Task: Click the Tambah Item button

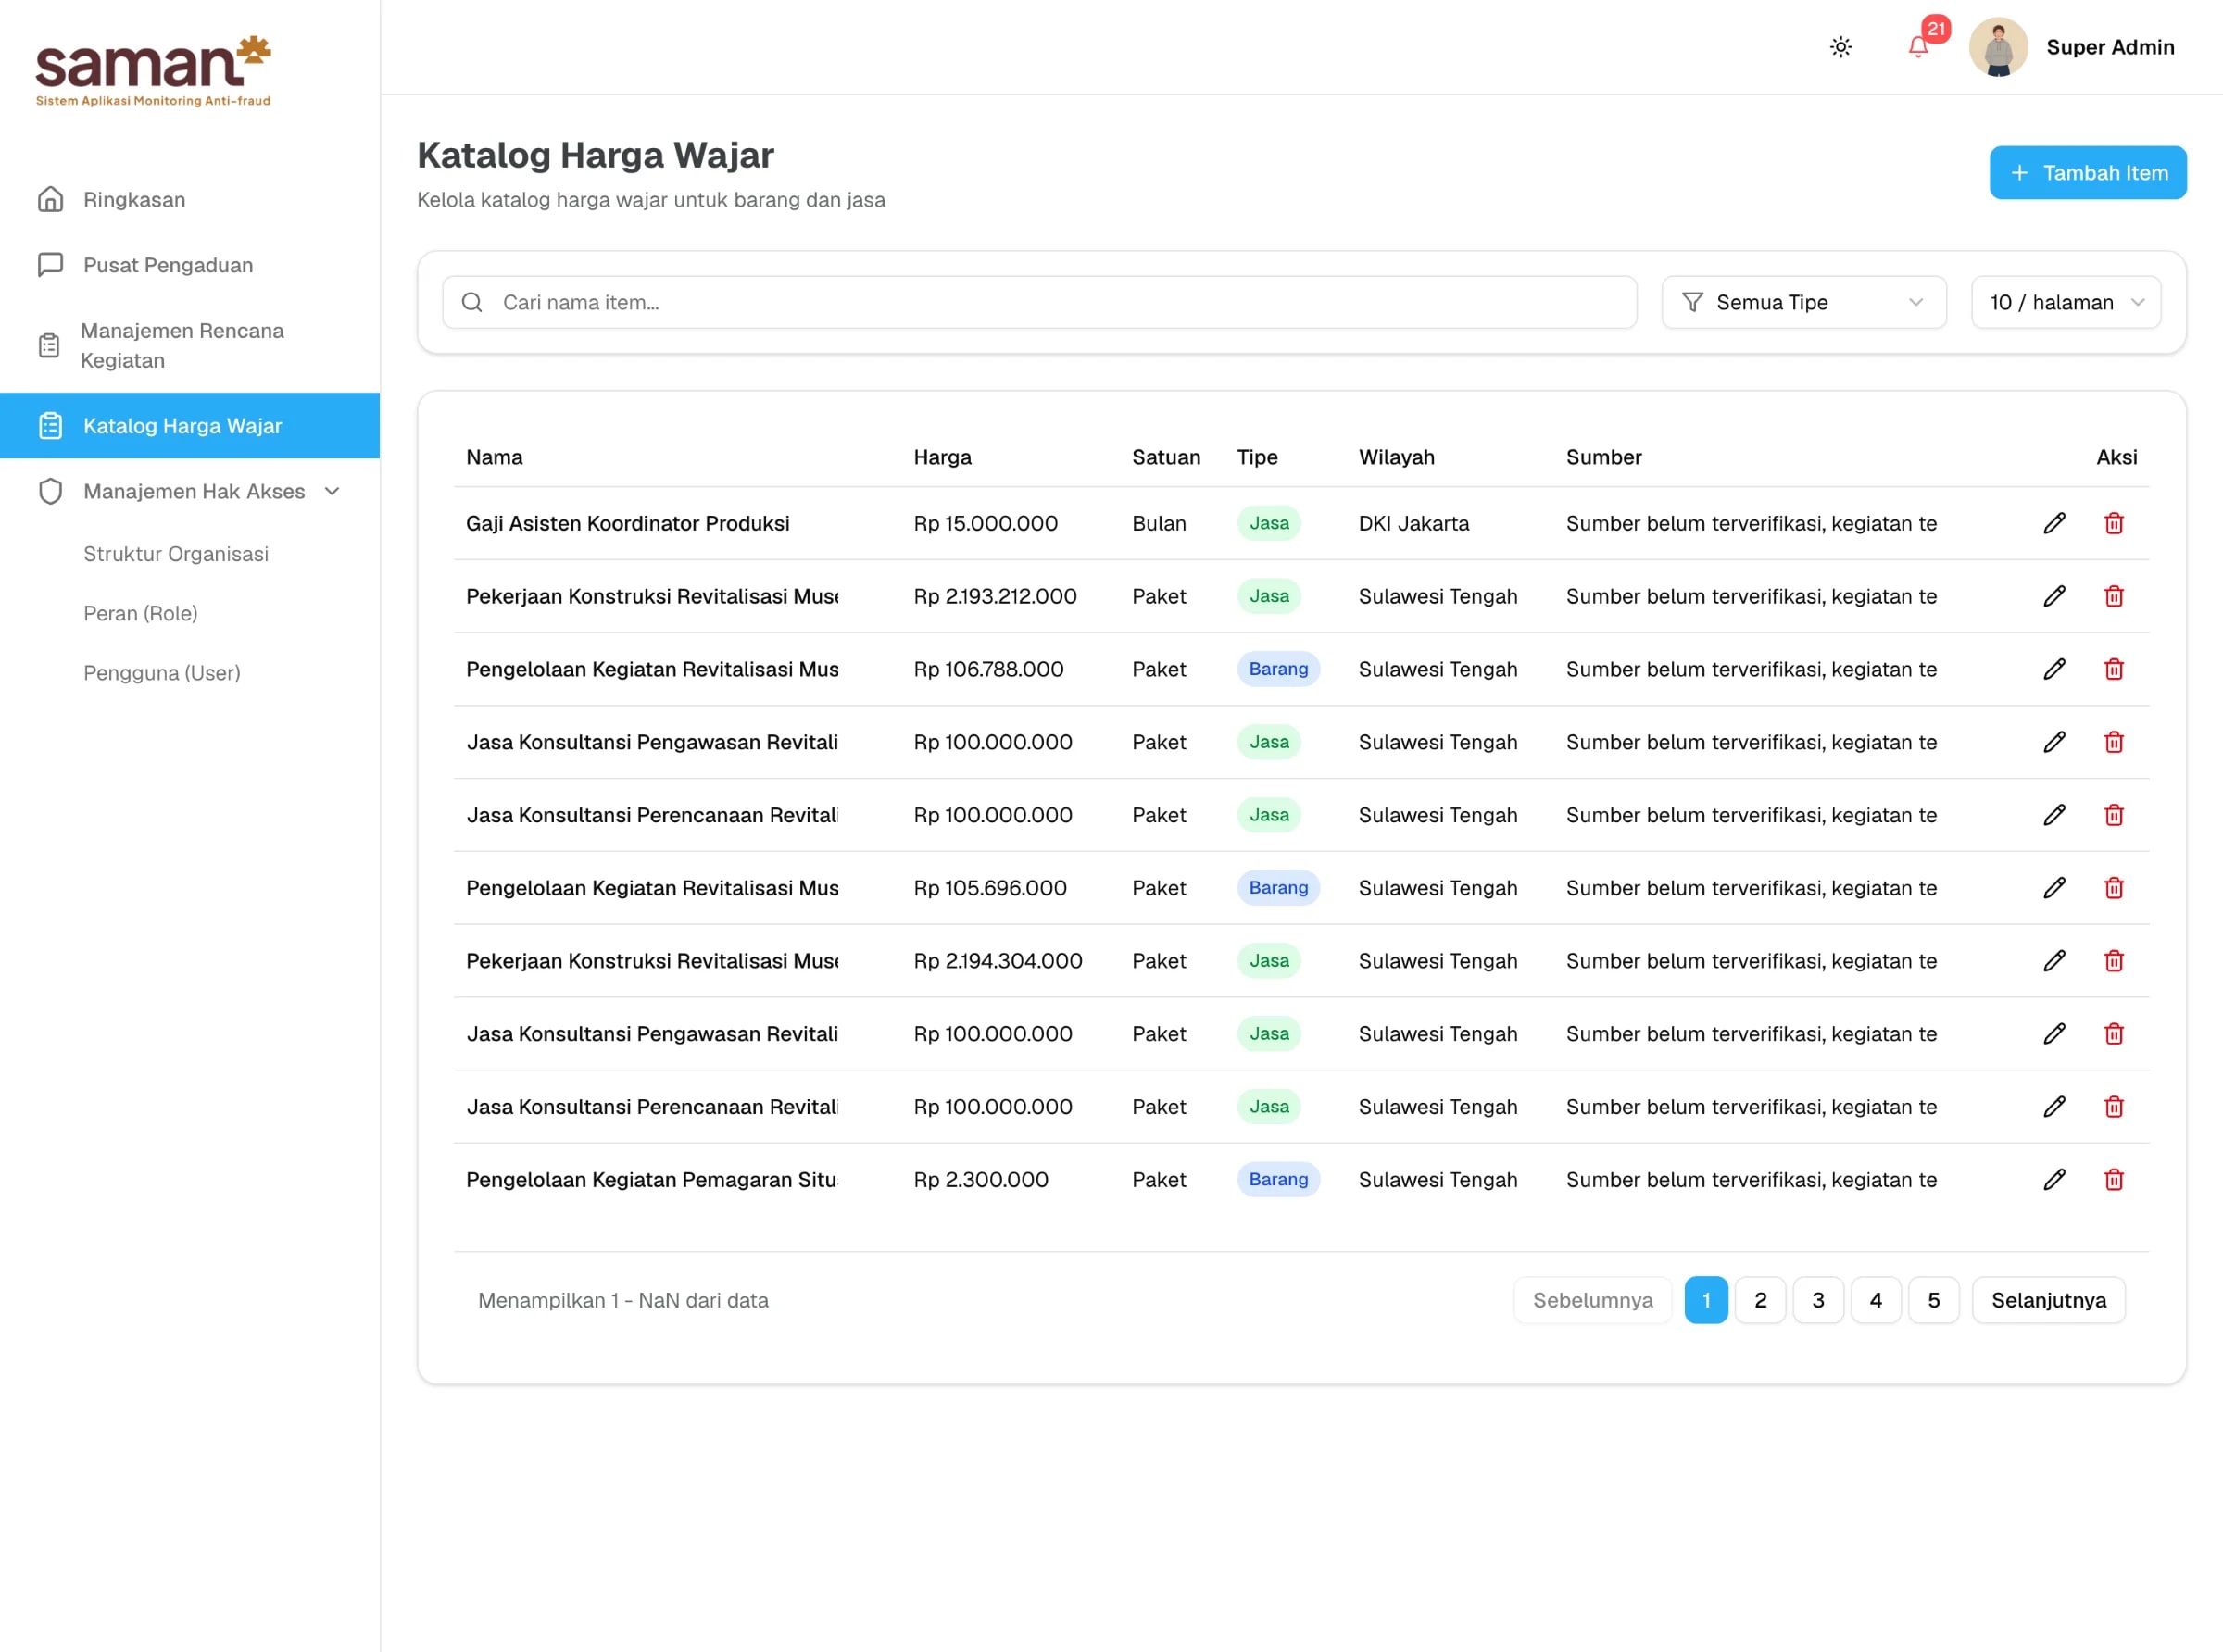Action: pyautogui.click(x=2087, y=173)
